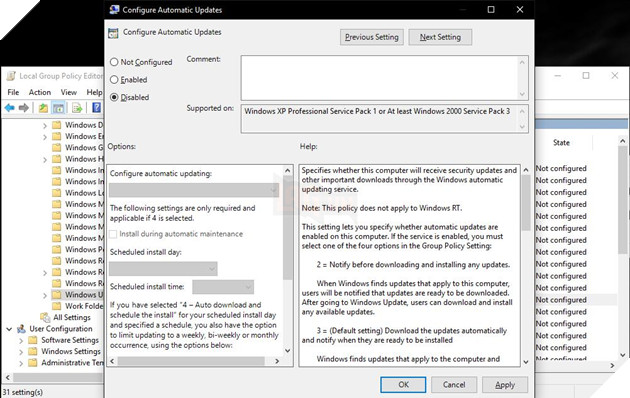Click the Forward arrow in Group Policy Editor toolbar

tap(24, 108)
